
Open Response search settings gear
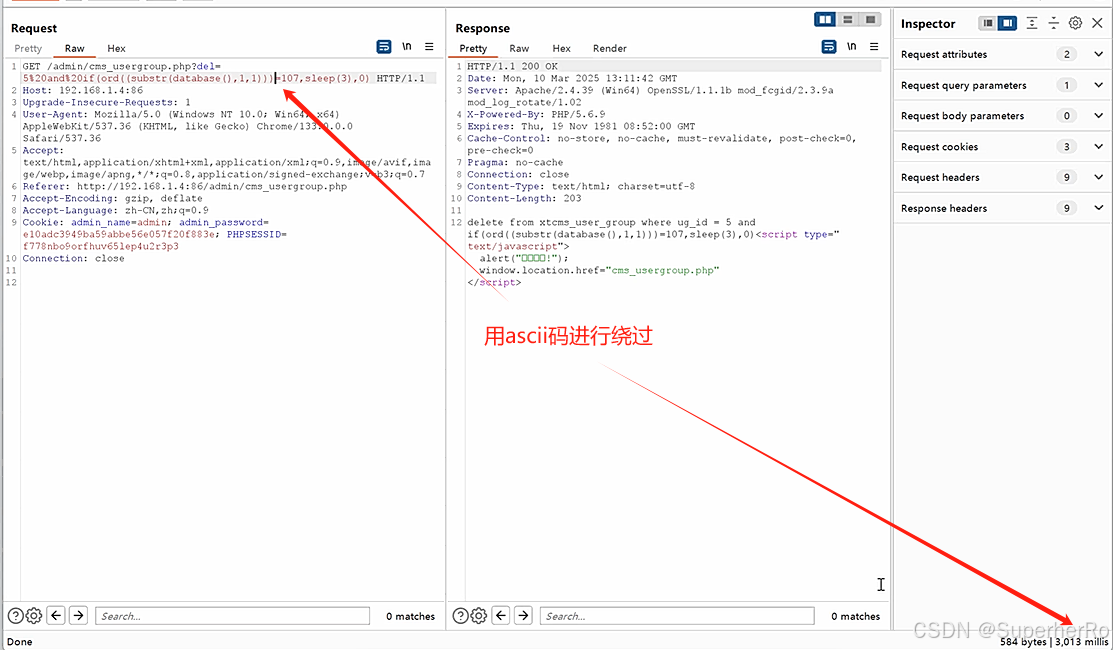tap(479, 616)
